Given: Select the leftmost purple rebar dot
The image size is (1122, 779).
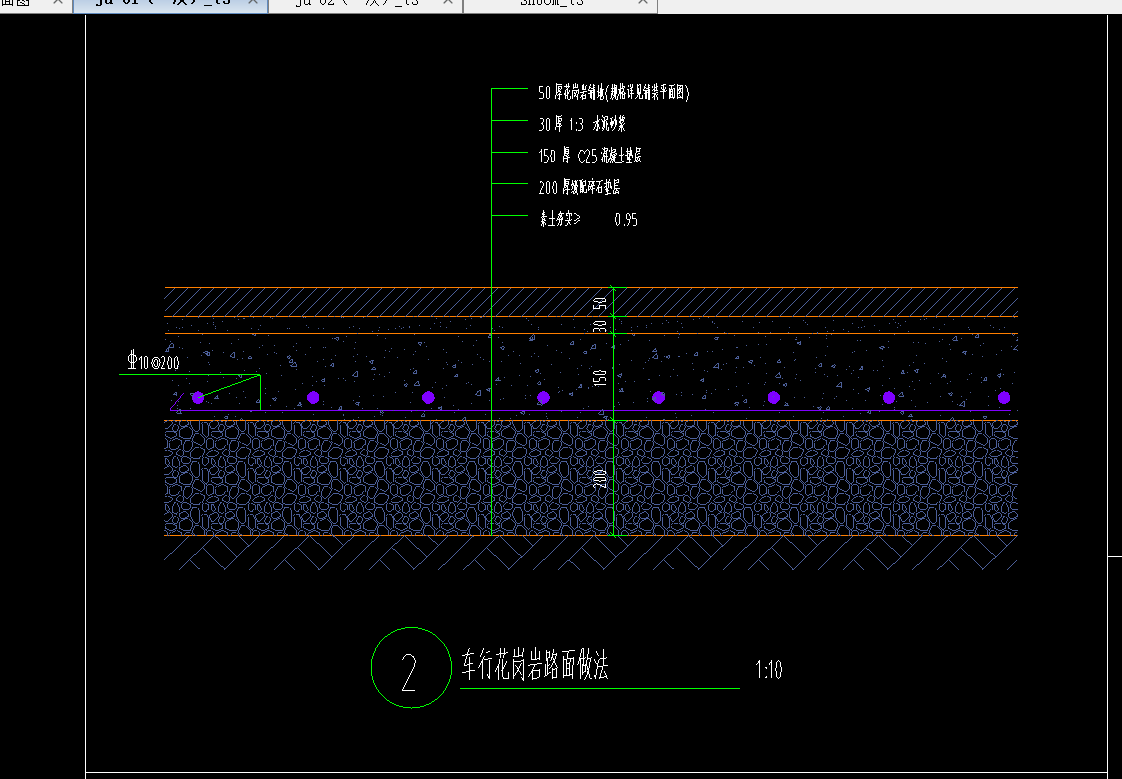Looking at the screenshot, I should point(197,398).
